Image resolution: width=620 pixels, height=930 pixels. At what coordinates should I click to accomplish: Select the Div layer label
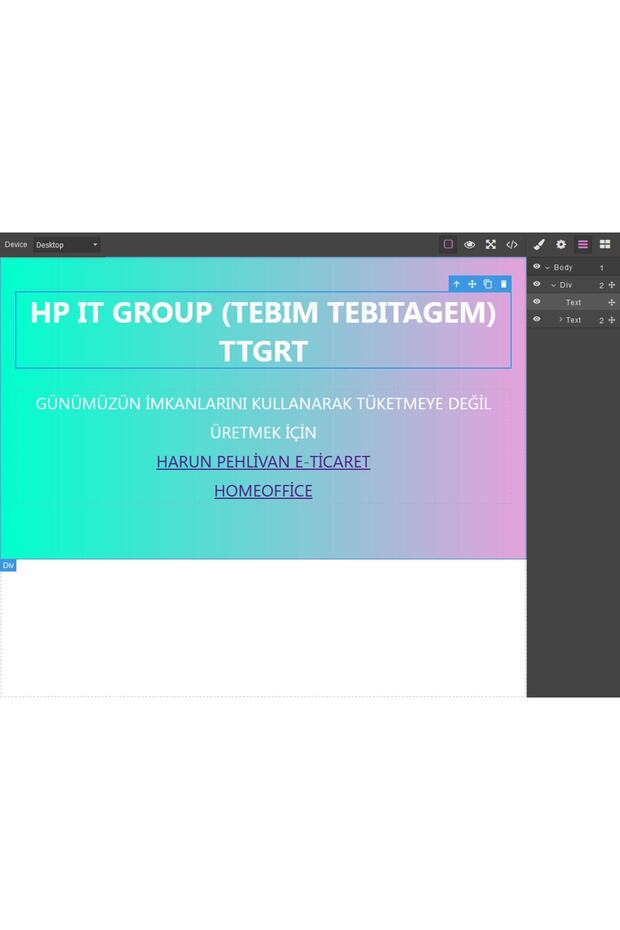565,285
